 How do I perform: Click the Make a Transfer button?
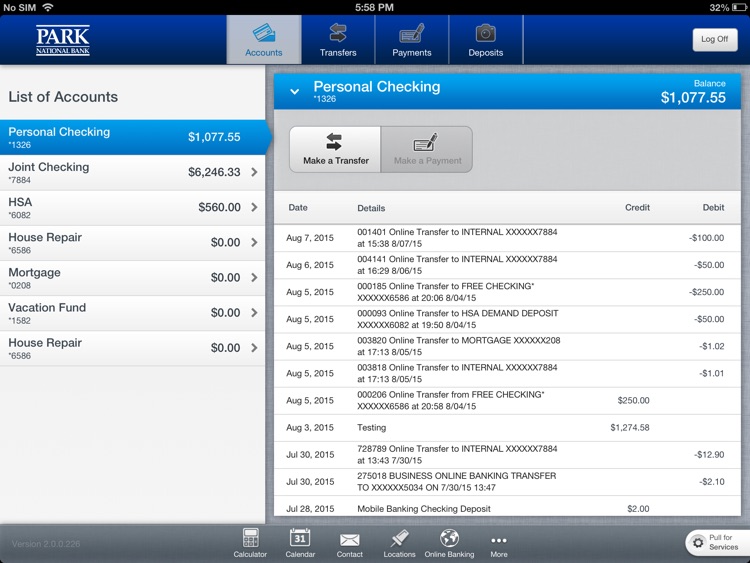pos(335,149)
